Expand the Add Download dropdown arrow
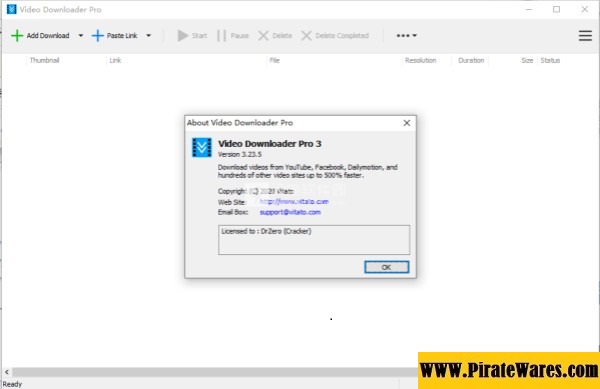 81,36
